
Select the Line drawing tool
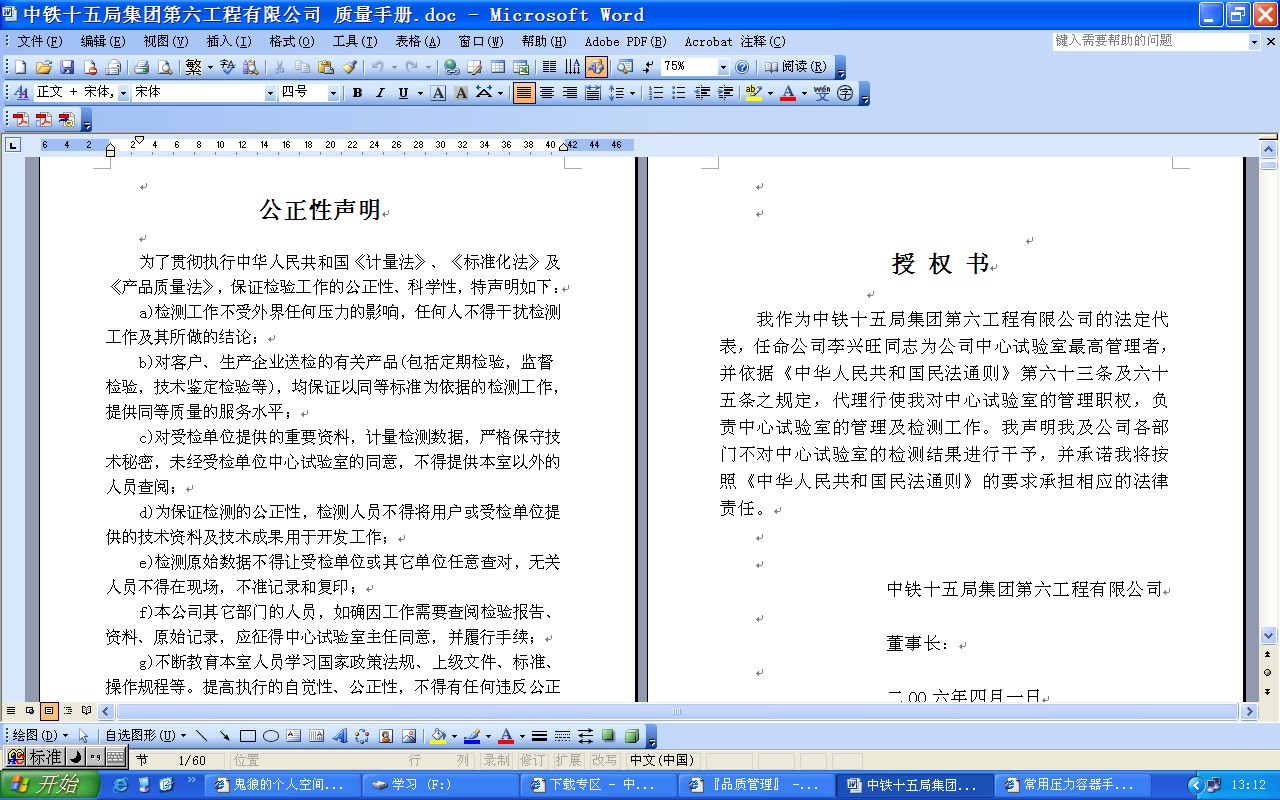click(x=202, y=736)
